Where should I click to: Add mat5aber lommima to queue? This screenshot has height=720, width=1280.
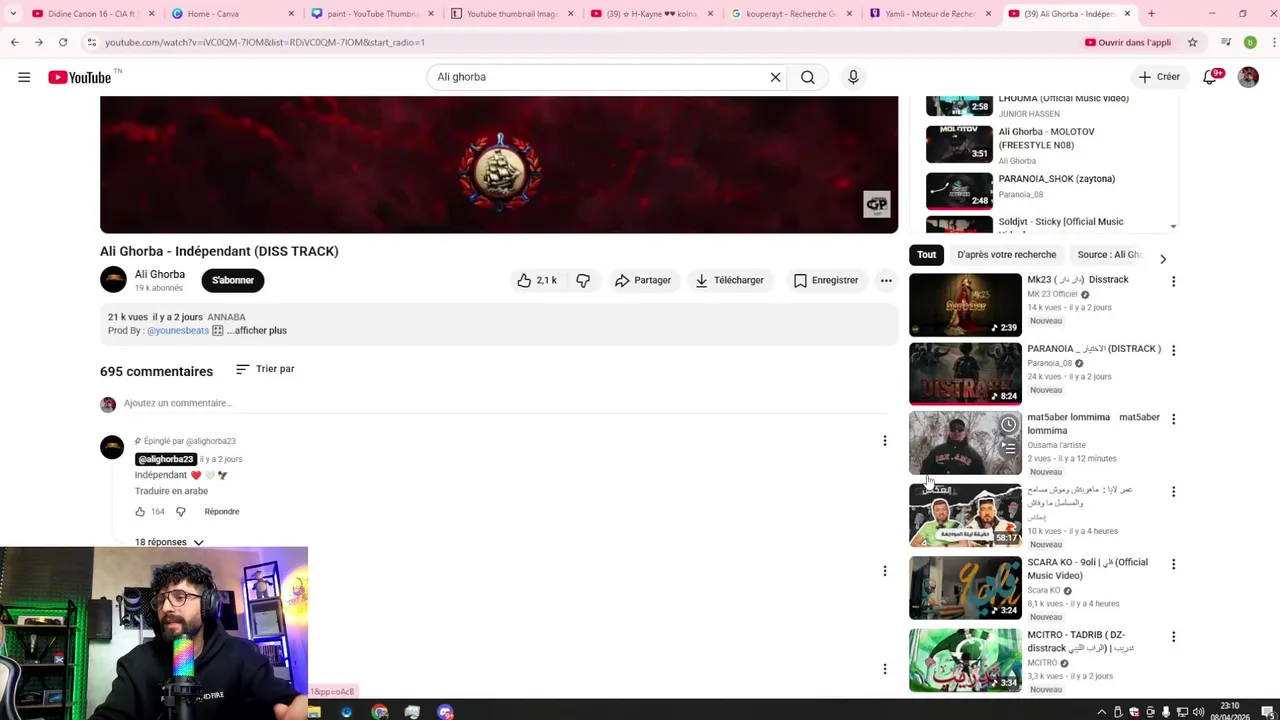coord(1008,448)
